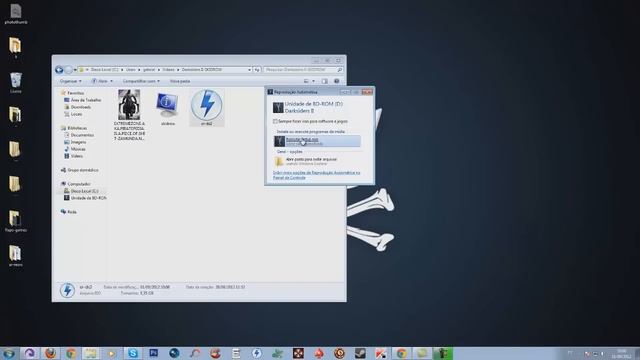Open the Vídeos library
640x360 pixels.
[76, 156]
